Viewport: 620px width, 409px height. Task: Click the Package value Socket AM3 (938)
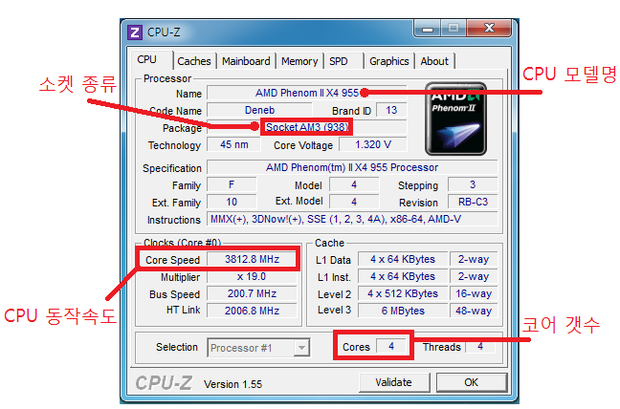click(x=307, y=127)
